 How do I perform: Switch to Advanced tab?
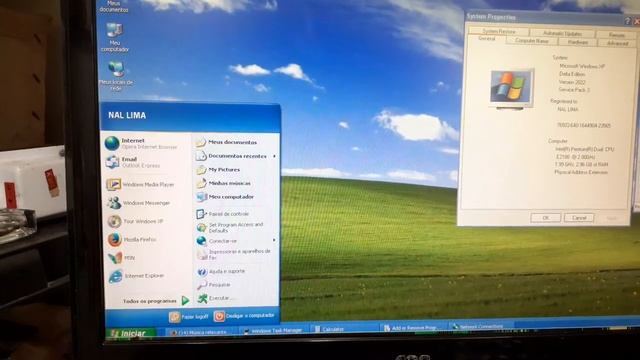click(617, 43)
